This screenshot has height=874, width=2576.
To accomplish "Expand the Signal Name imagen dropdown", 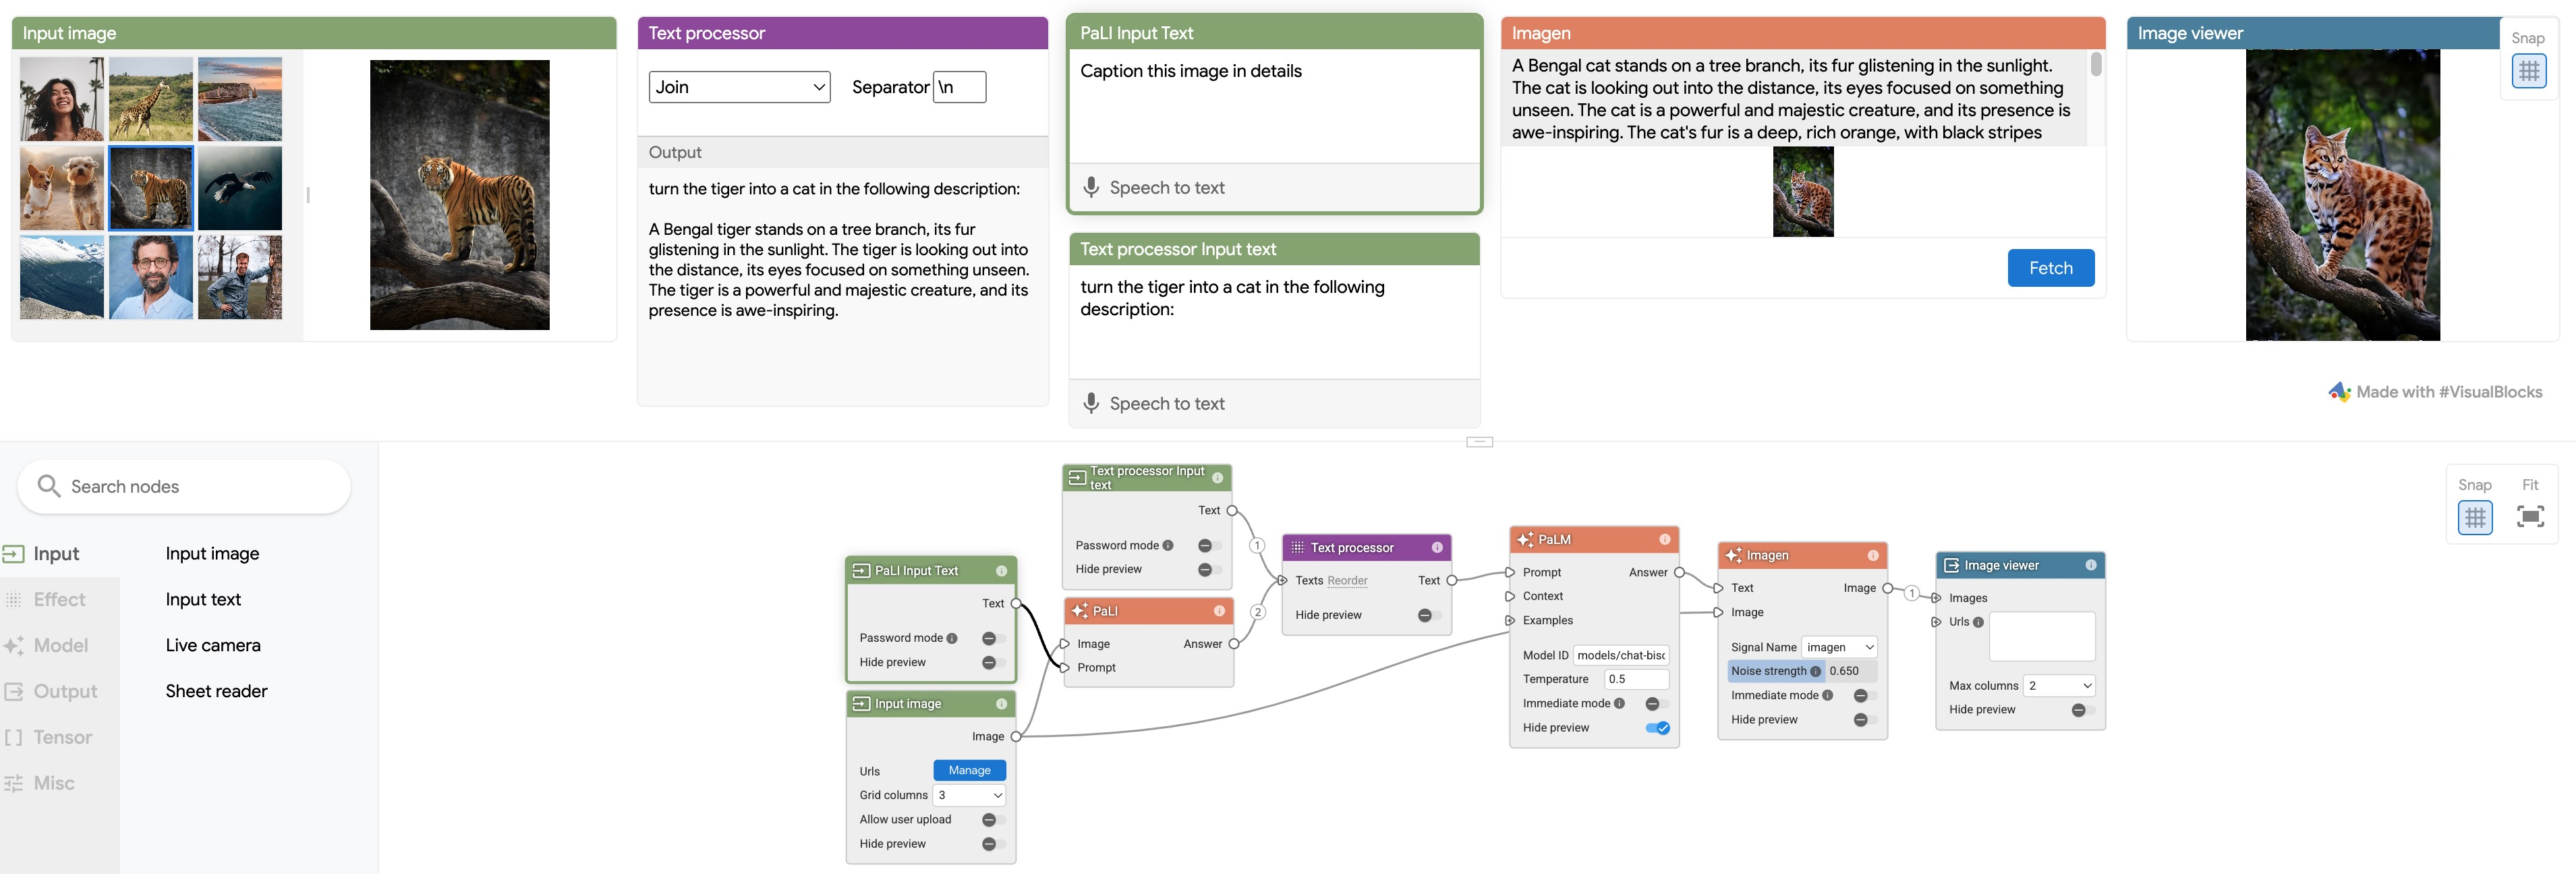I will [1839, 647].
